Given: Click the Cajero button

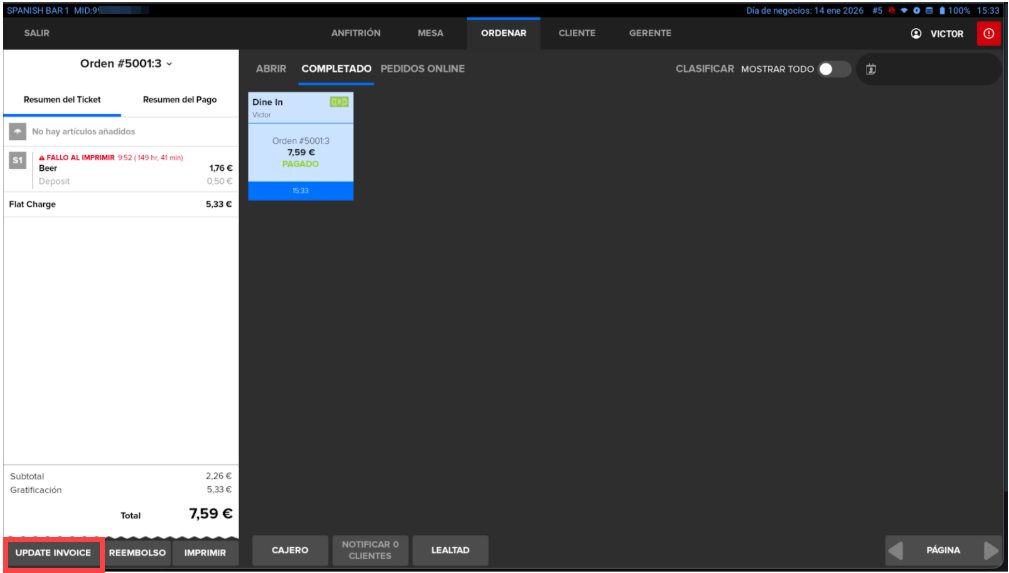Looking at the screenshot, I should (290, 550).
